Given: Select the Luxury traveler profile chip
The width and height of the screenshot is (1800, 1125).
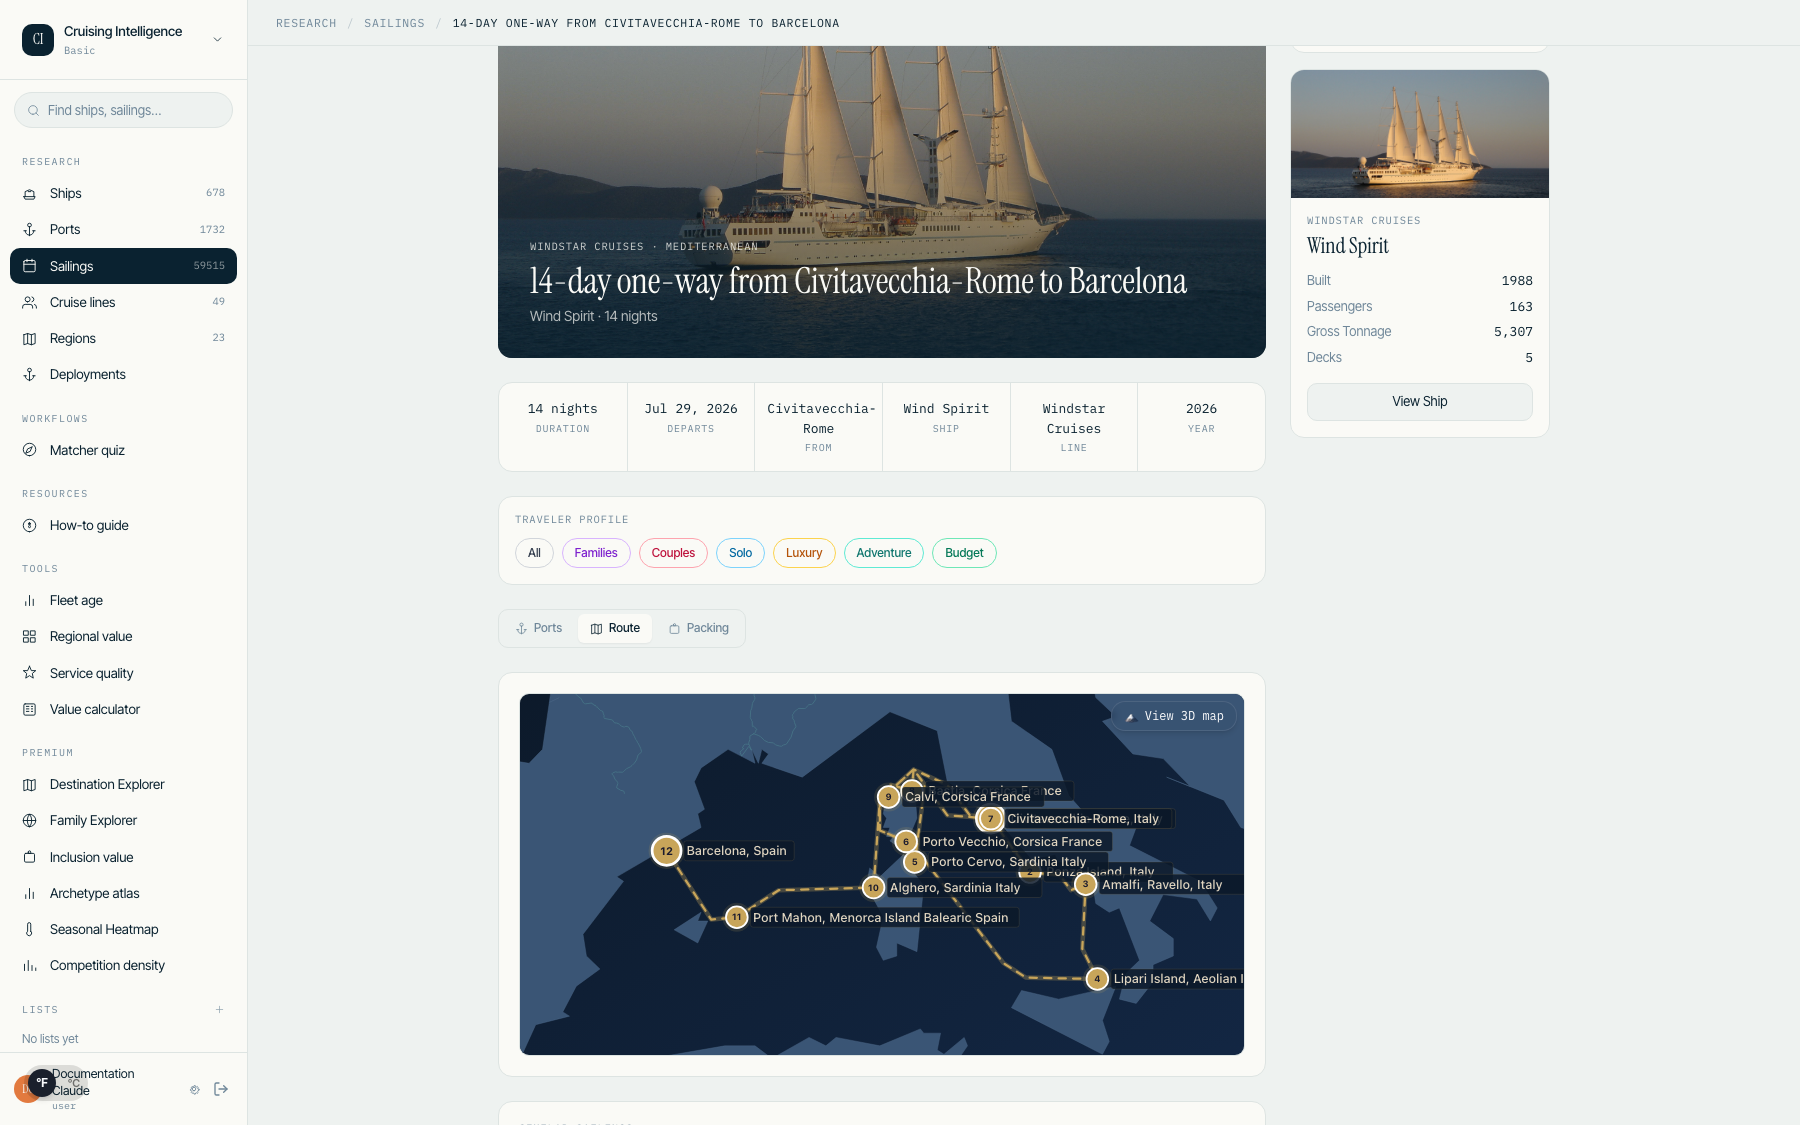Looking at the screenshot, I should coord(804,553).
